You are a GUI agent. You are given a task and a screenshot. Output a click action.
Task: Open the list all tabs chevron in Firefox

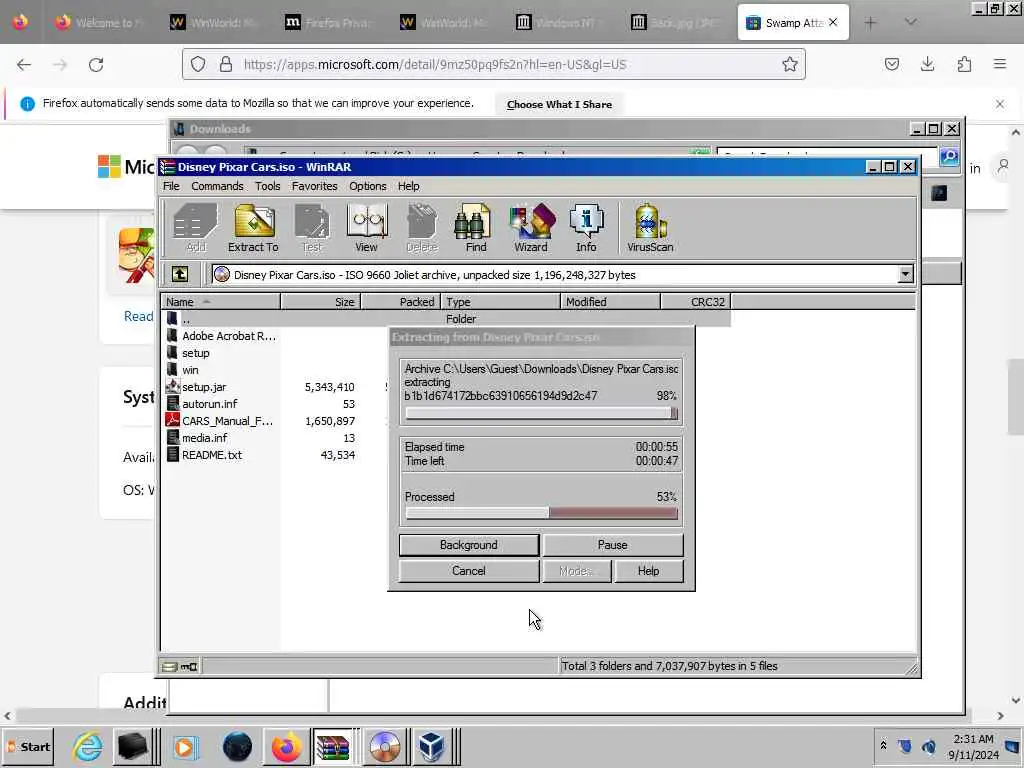[x=910, y=22]
